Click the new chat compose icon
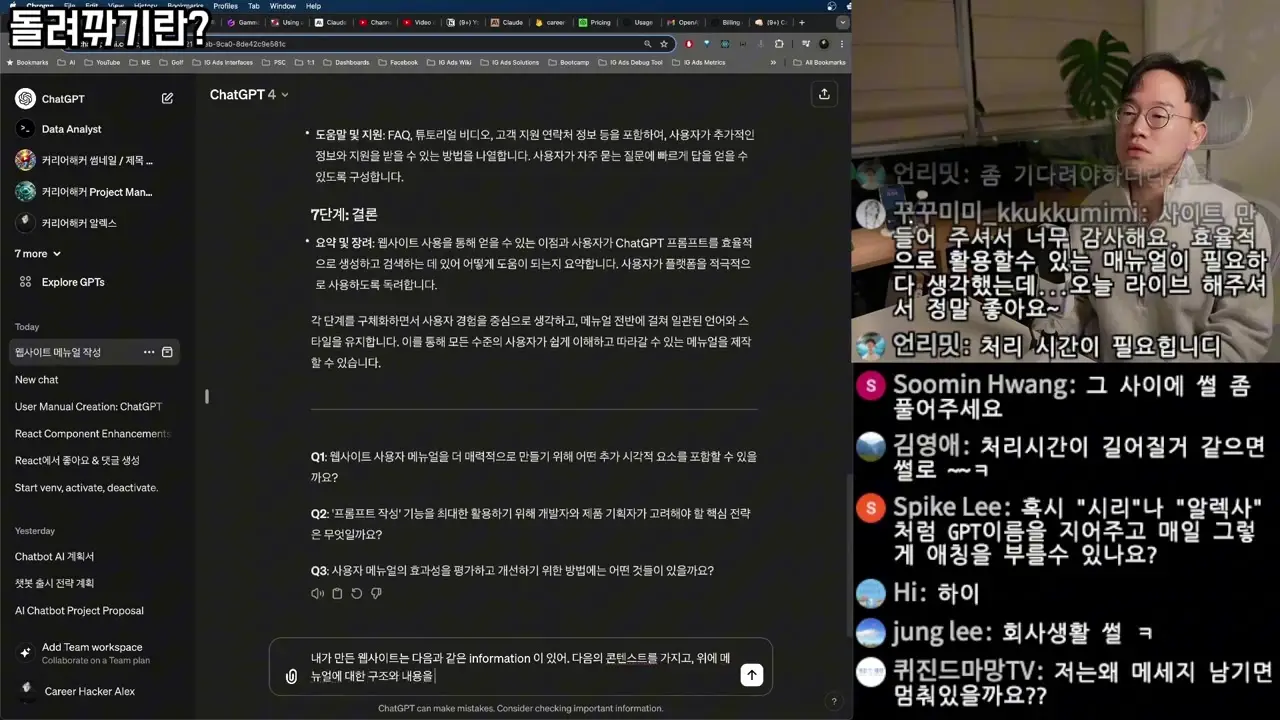The height and width of the screenshot is (720, 1280). tap(167, 98)
